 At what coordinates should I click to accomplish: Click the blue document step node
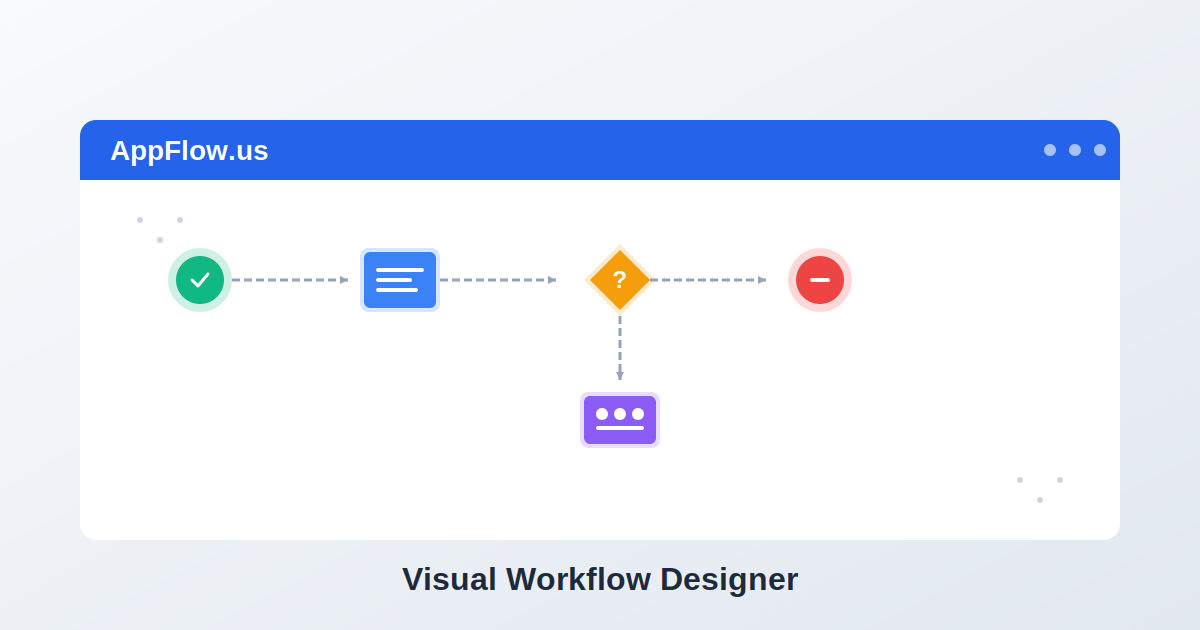[400, 280]
